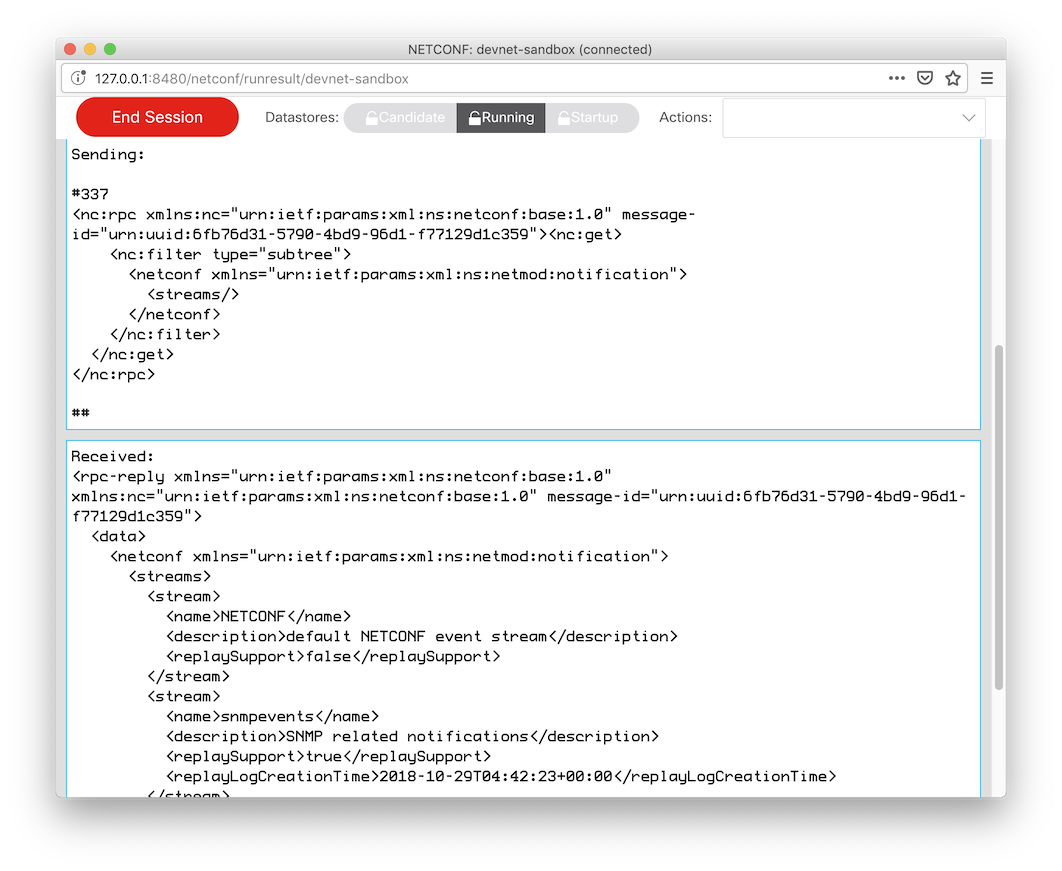
Task: Click the "Received:" label
Action: coord(112,456)
